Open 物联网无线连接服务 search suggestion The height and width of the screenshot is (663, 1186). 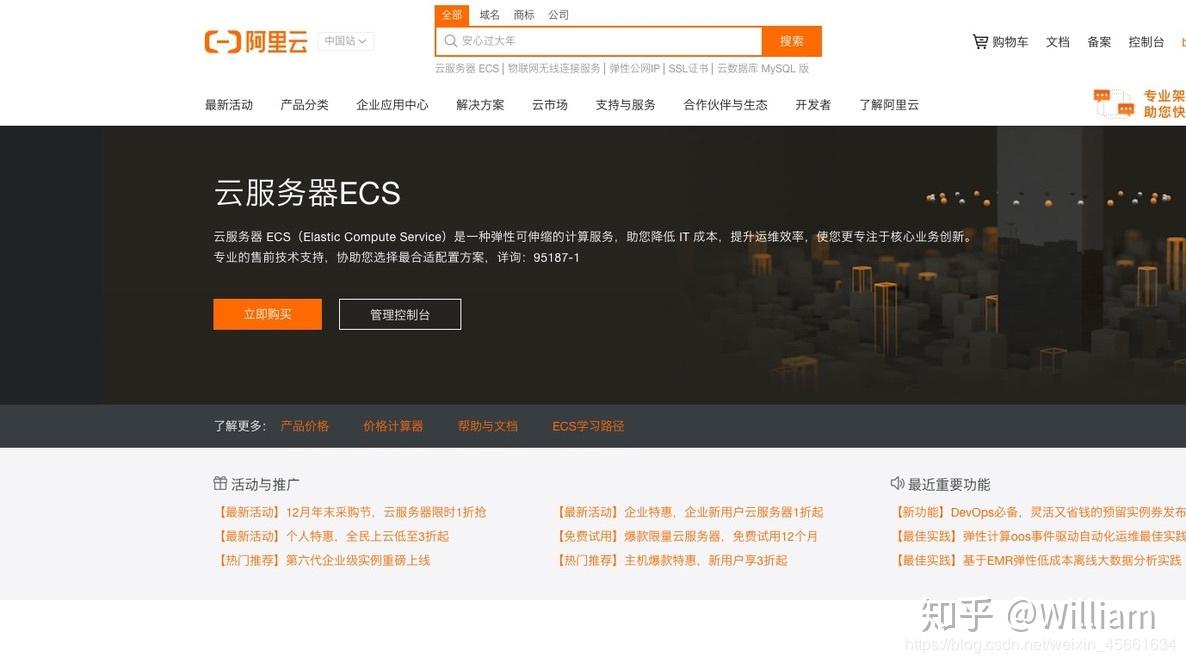pyautogui.click(x=554, y=68)
